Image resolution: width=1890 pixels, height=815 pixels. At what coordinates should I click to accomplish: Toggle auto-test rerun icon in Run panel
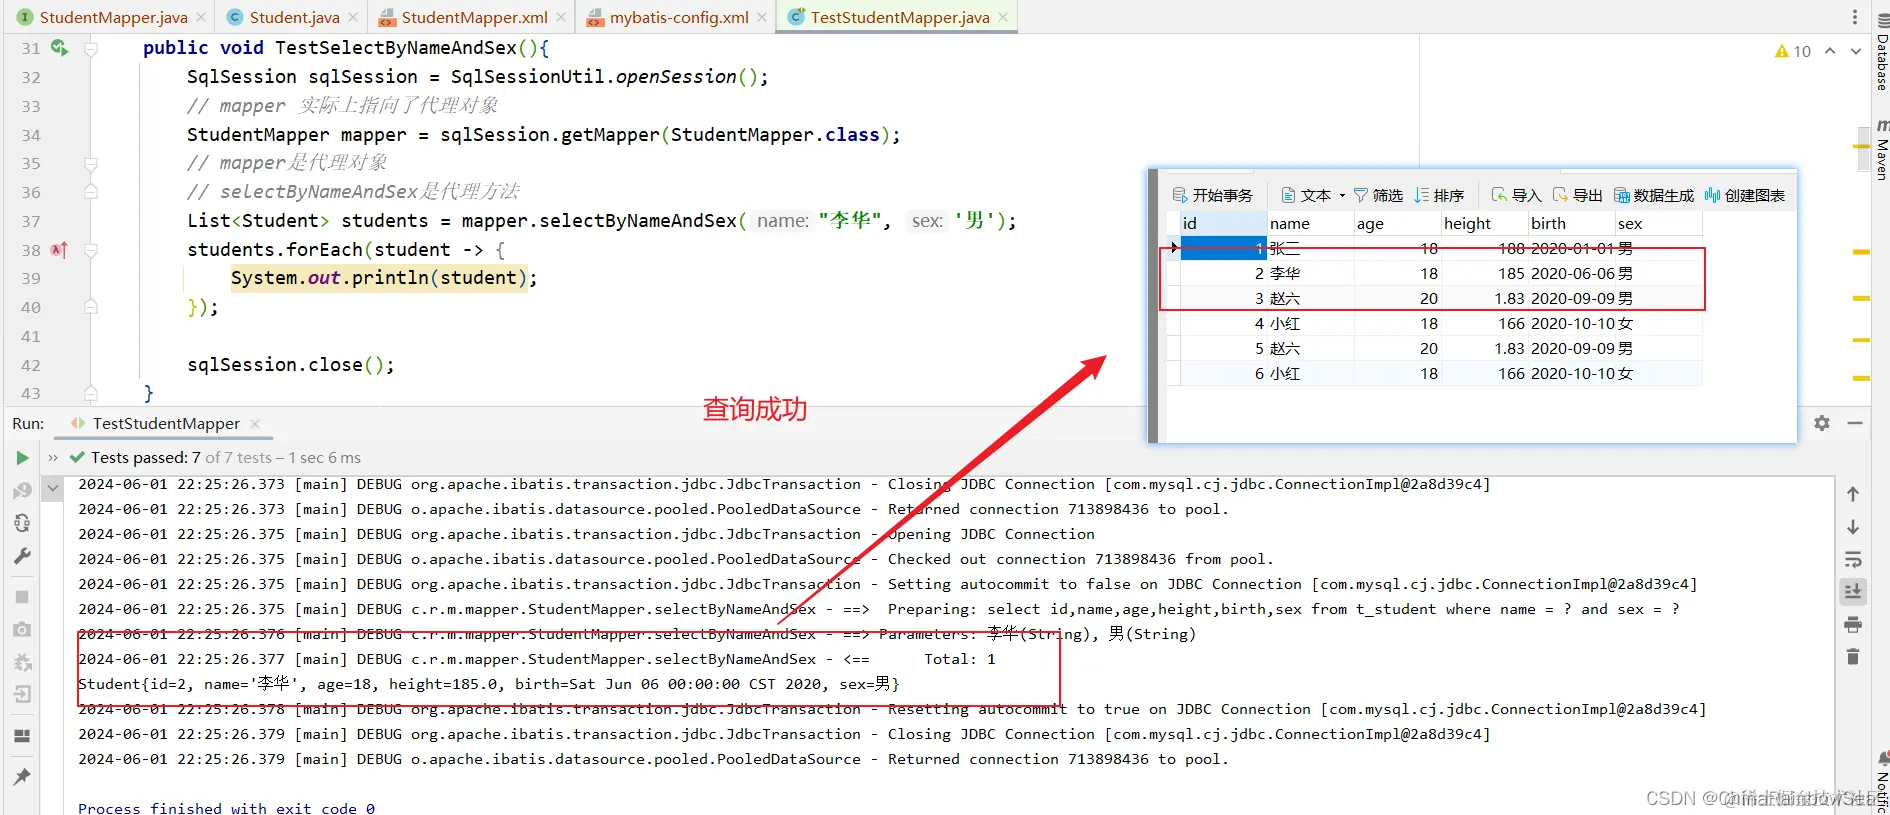pos(22,523)
